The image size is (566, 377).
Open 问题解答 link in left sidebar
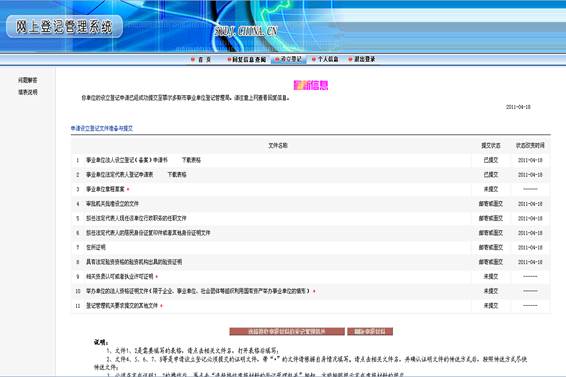click(x=28, y=80)
